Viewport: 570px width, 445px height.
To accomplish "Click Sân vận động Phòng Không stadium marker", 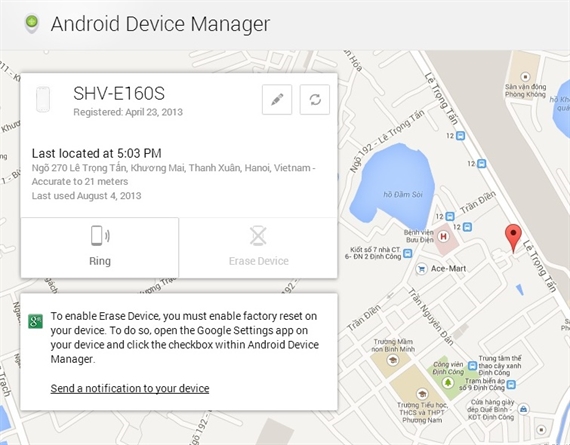I will tap(525, 77).
